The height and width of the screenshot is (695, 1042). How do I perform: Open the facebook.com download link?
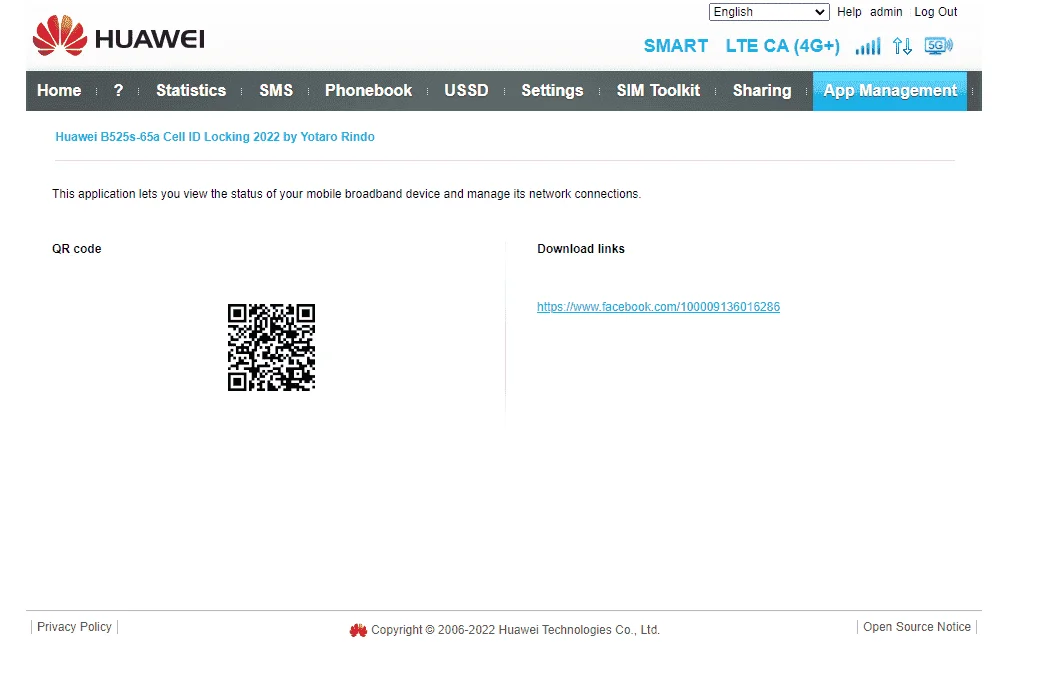coord(658,307)
